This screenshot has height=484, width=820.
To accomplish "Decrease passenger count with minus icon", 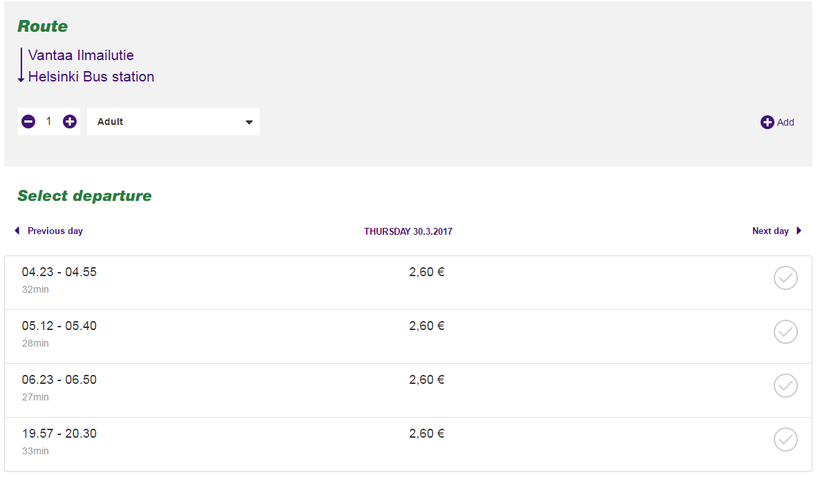I will pos(28,122).
